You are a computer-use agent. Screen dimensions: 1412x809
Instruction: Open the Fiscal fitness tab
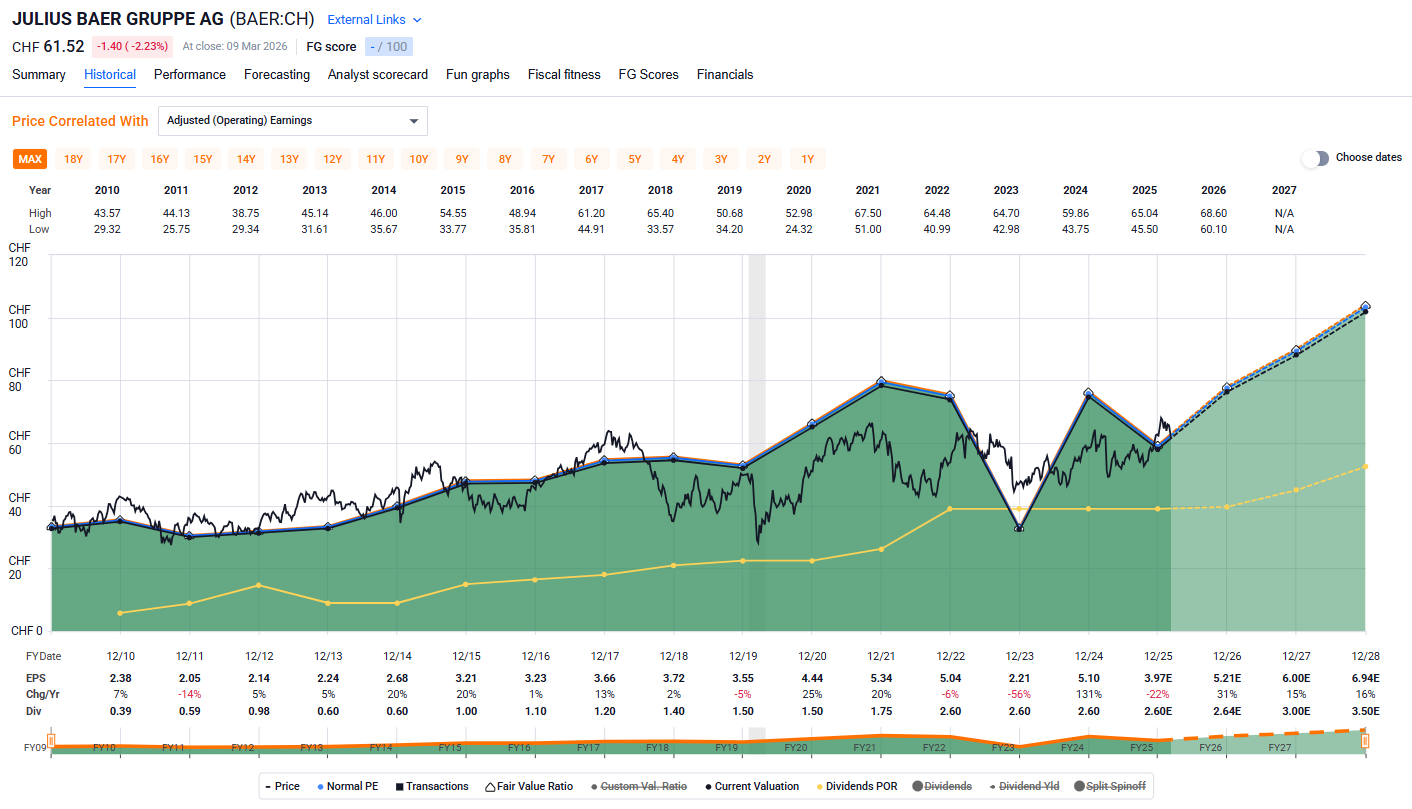(x=564, y=75)
